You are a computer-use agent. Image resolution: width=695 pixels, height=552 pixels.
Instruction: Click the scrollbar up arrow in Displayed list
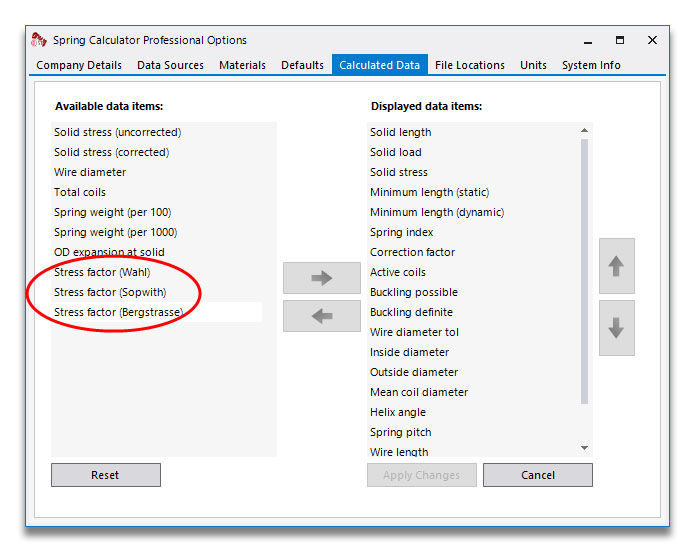(x=584, y=130)
